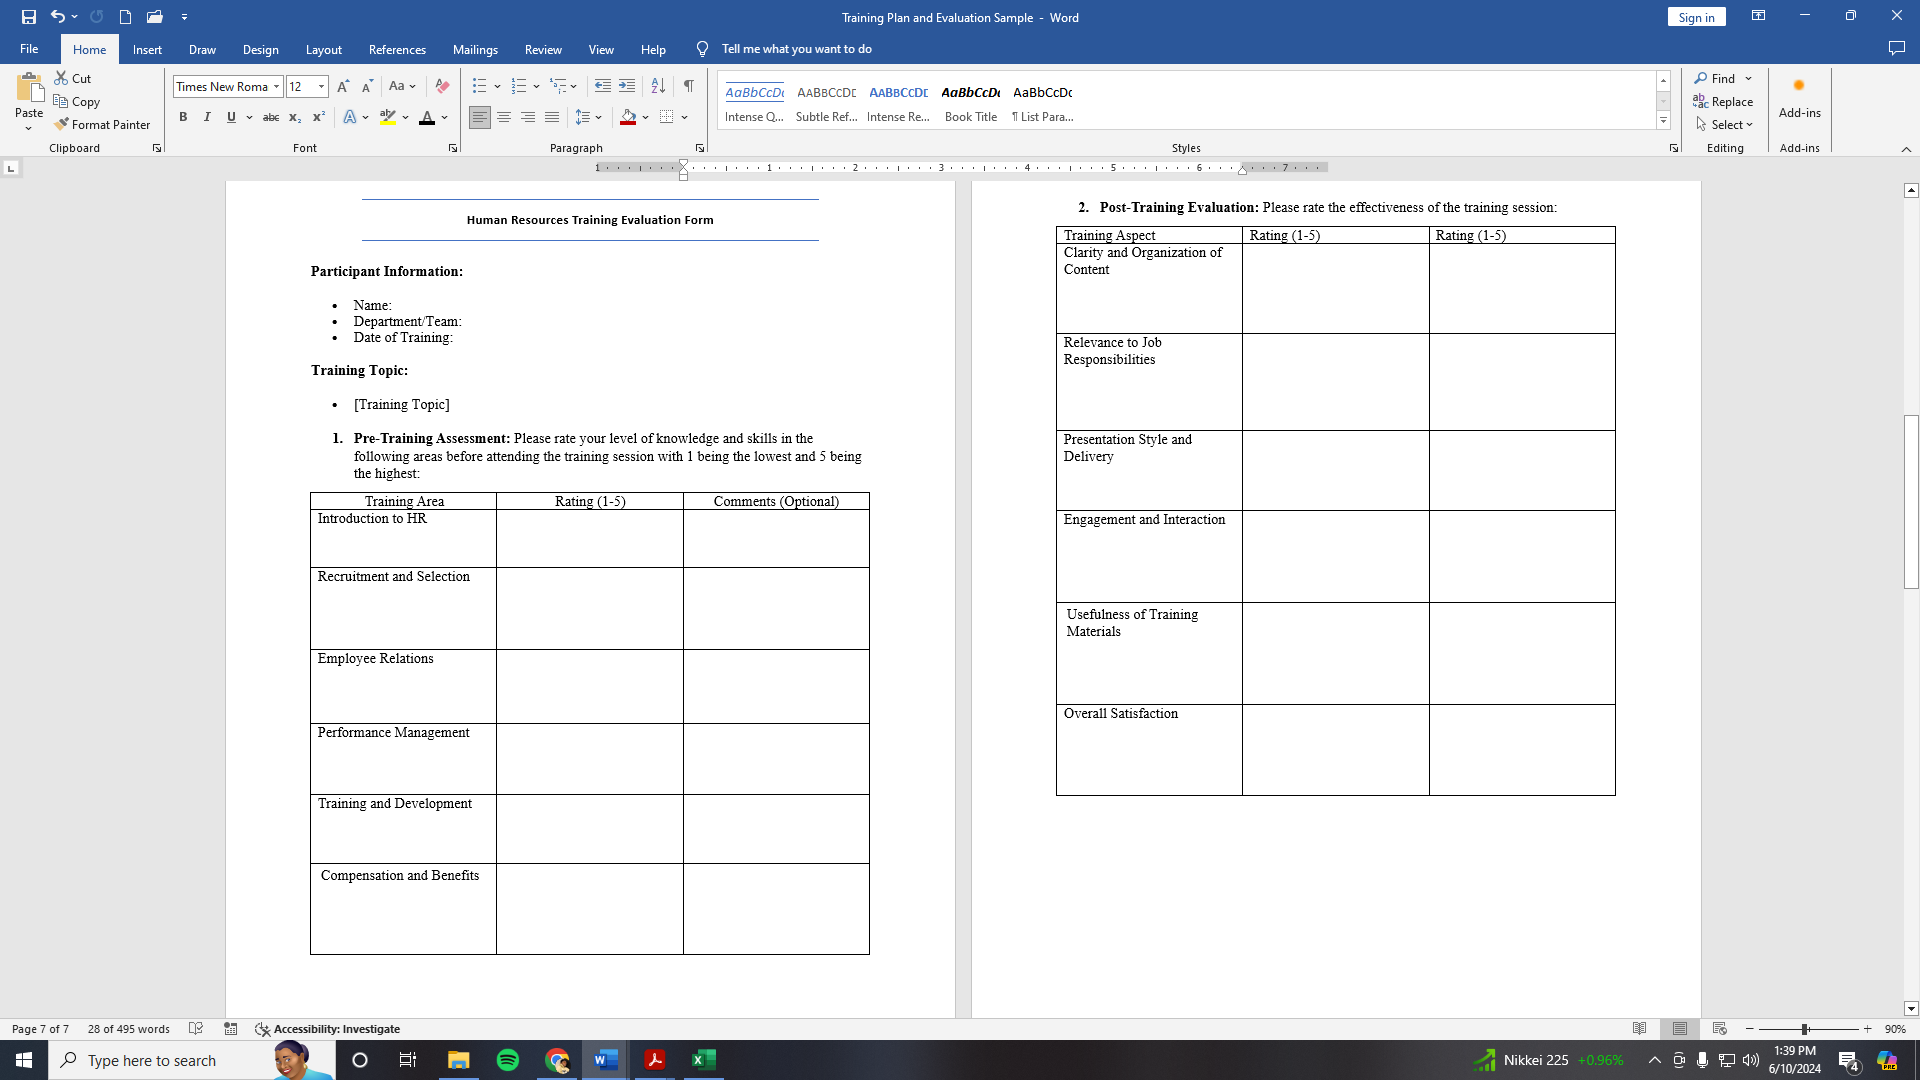Click the zoom level slider handle
This screenshot has width=1920, height=1080.
(x=1805, y=1029)
